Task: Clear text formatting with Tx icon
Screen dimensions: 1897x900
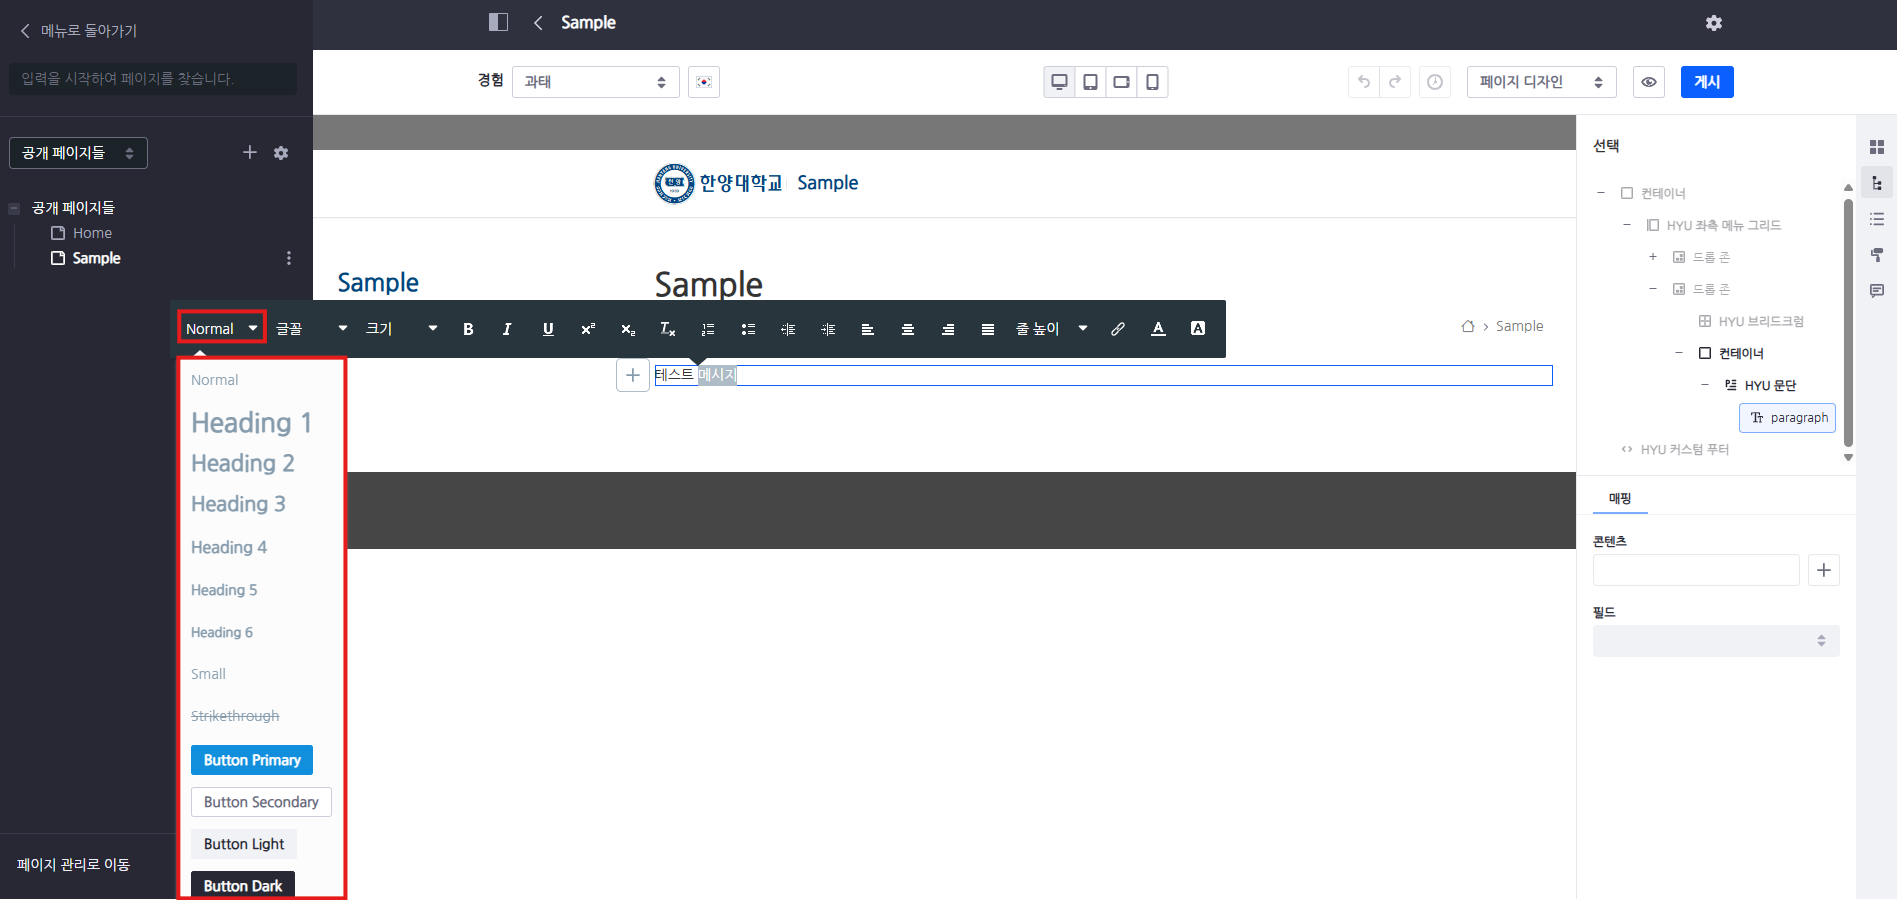Action: [667, 329]
